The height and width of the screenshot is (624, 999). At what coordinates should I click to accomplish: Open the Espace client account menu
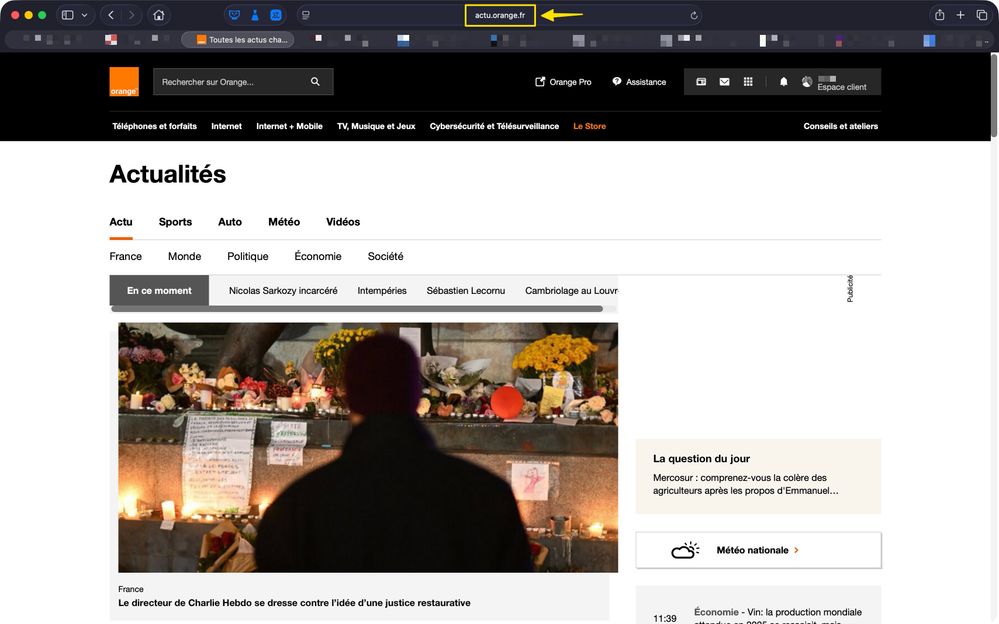point(840,83)
